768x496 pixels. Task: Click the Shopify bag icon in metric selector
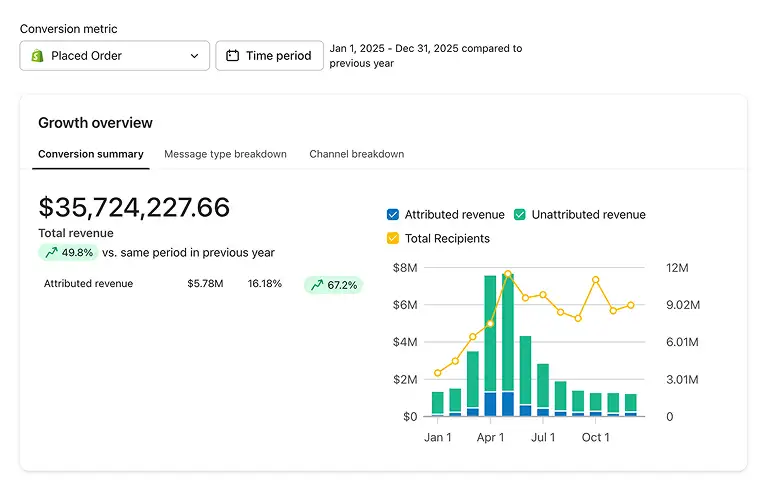coord(37,56)
